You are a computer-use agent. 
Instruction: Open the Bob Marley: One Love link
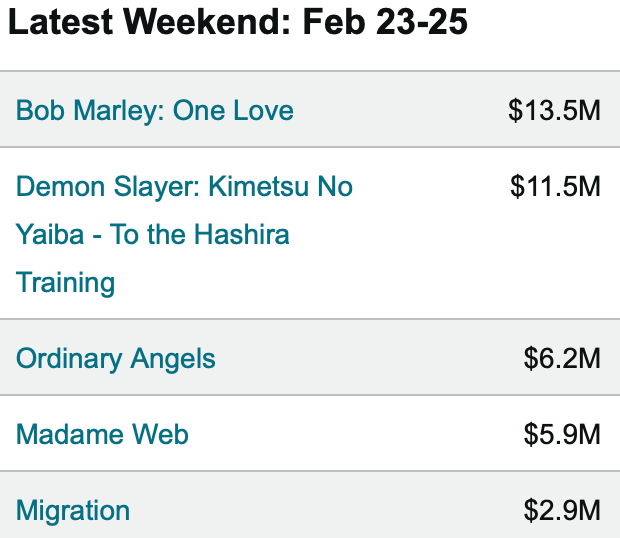click(x=155, y=110)
